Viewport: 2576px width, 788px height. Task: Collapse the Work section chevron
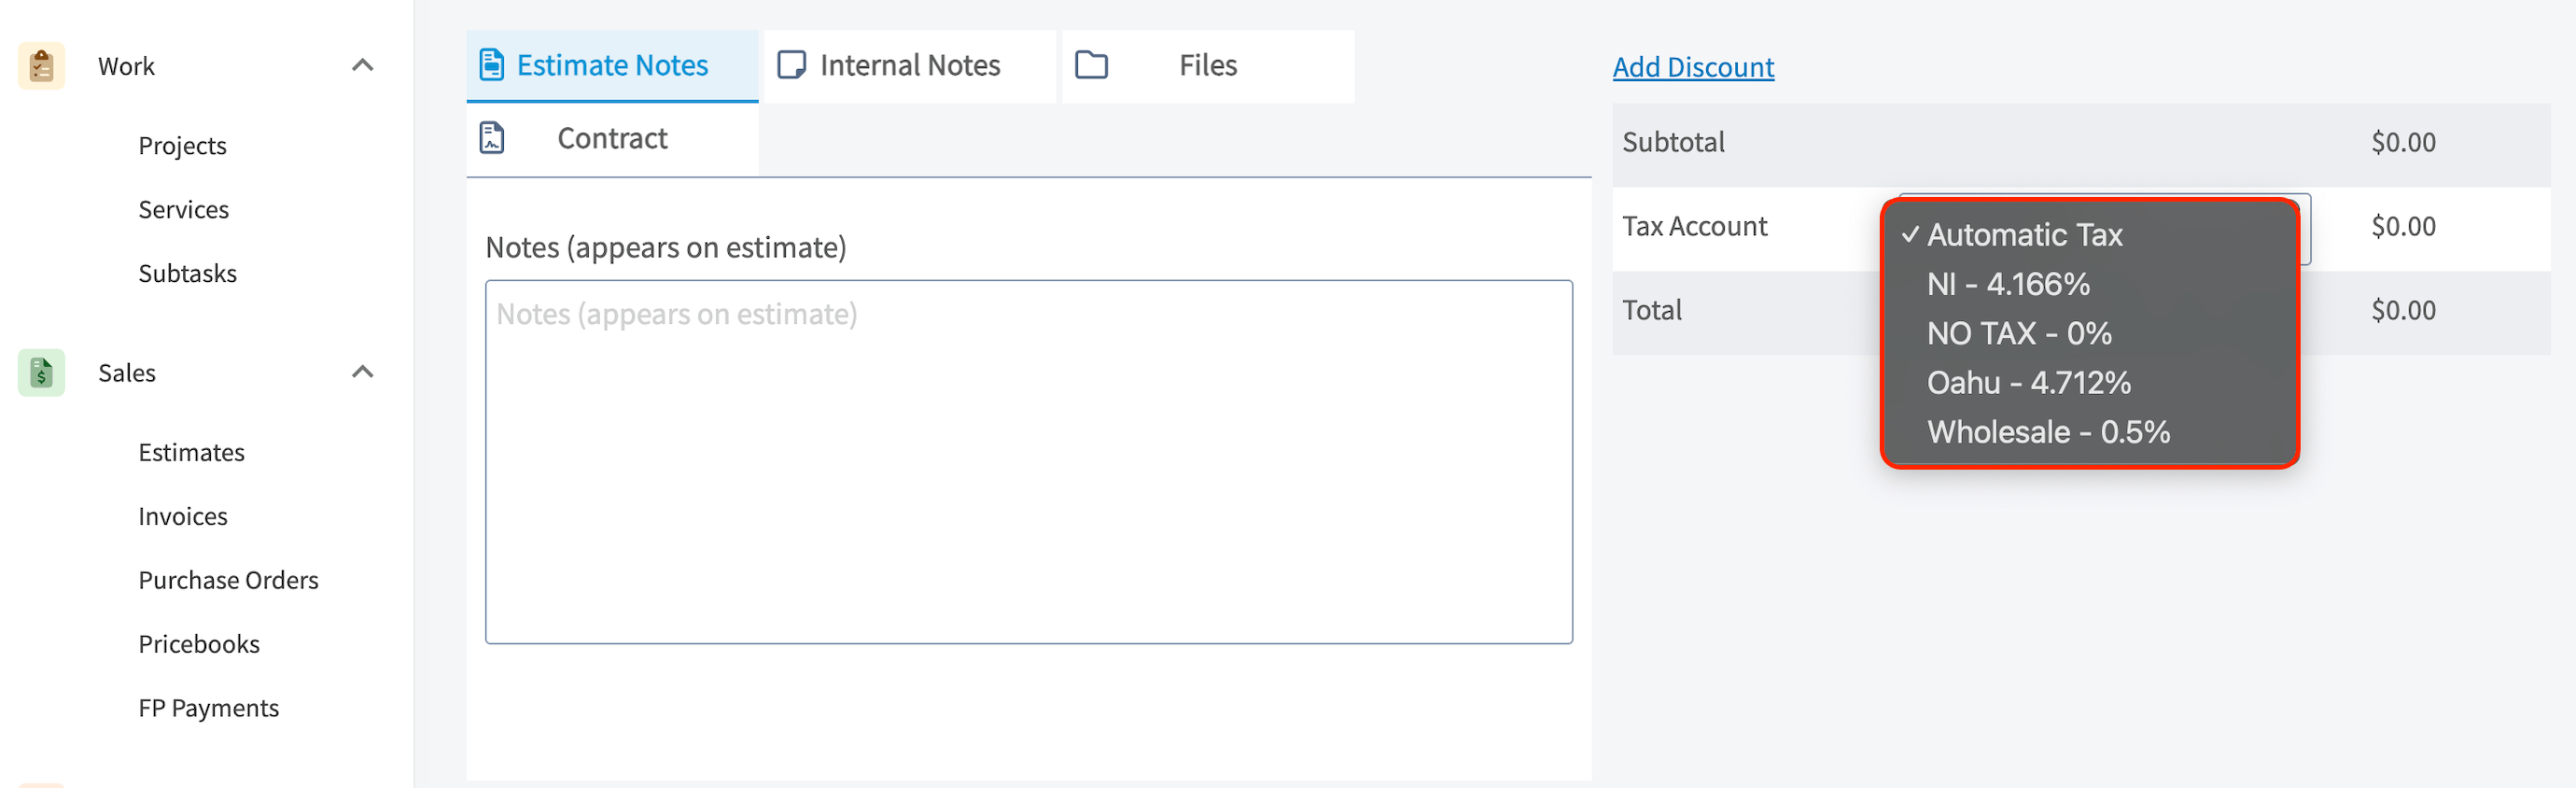click(363, 66)
